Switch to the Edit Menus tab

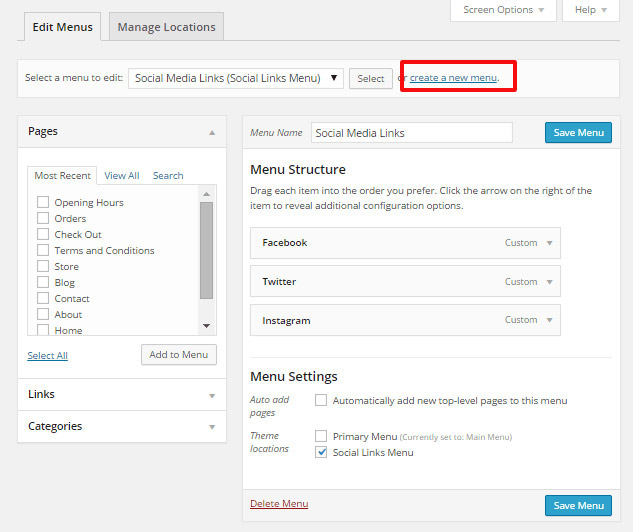pos(63,27)
